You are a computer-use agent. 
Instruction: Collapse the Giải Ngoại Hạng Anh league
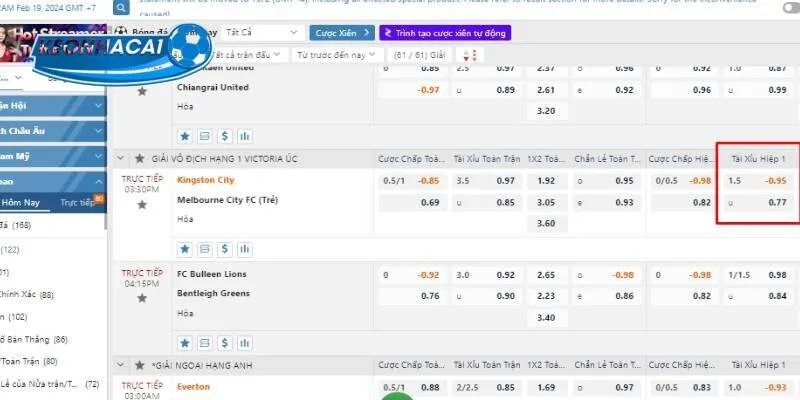(120, 365)
